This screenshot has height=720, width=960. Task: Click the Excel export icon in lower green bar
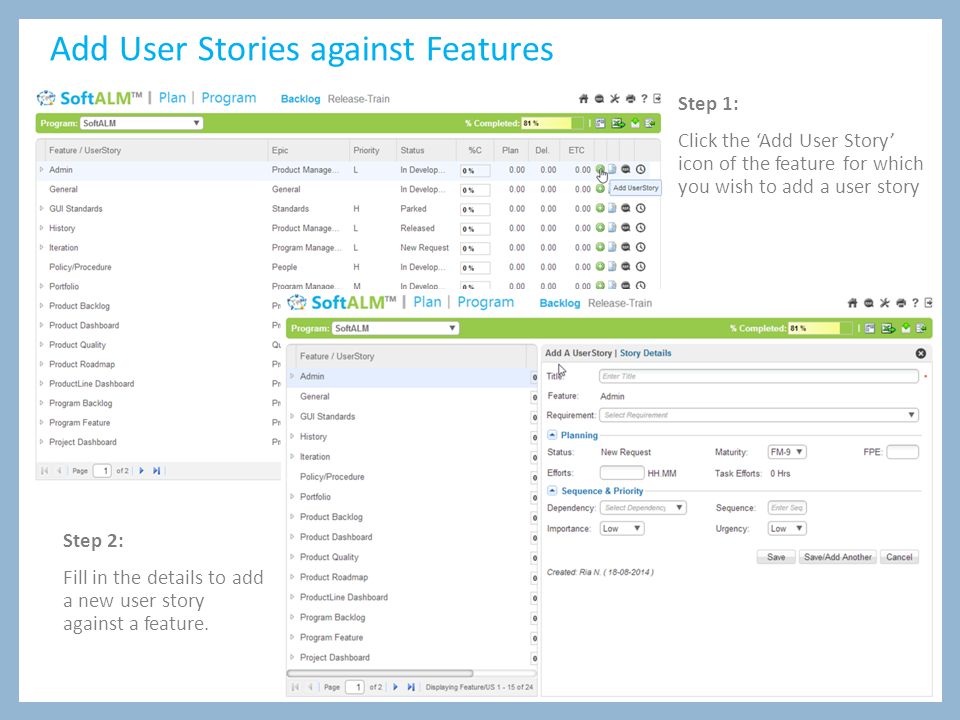(888, 329)
